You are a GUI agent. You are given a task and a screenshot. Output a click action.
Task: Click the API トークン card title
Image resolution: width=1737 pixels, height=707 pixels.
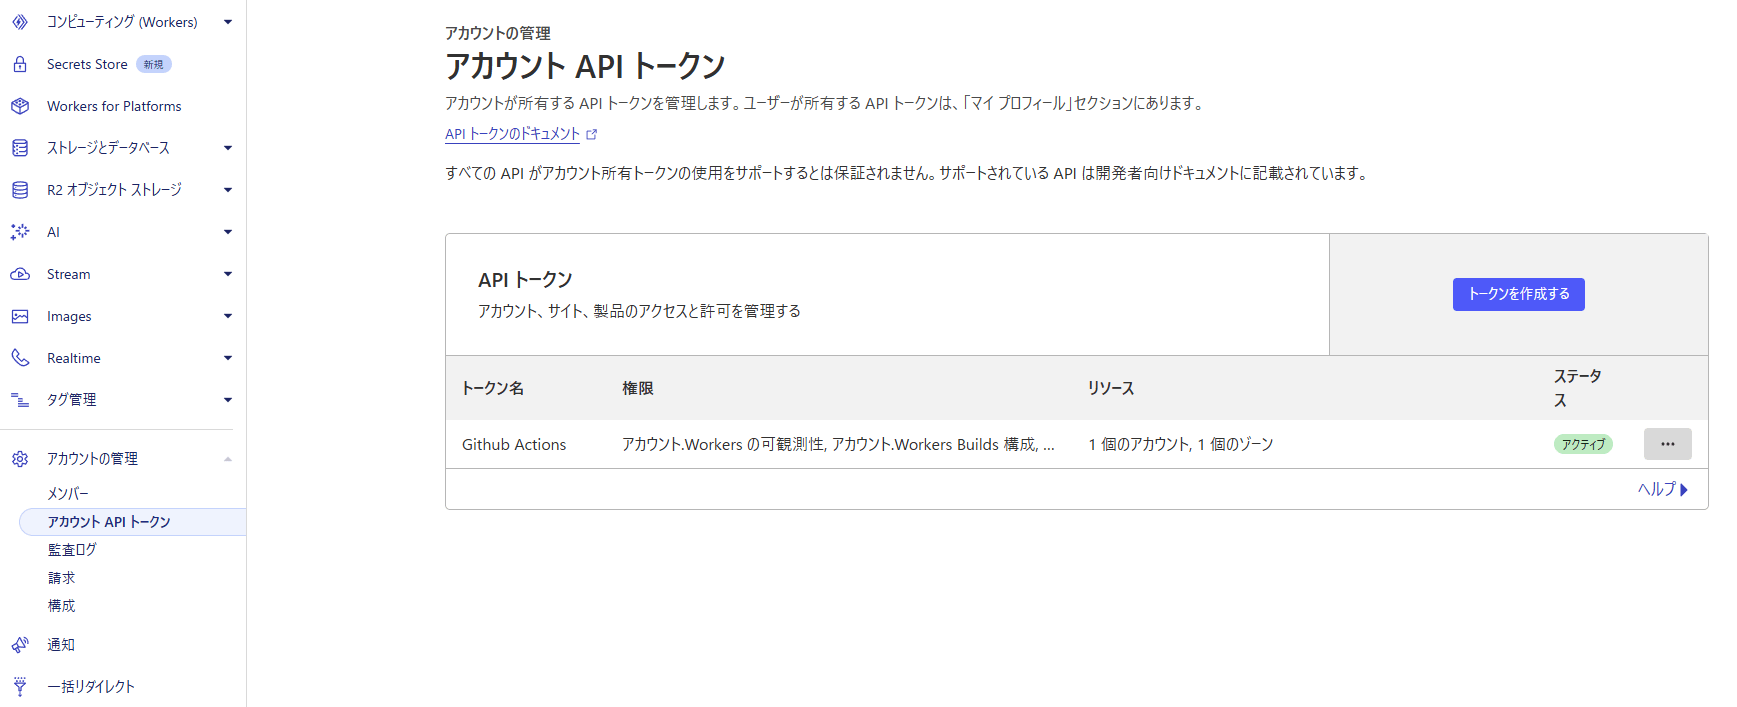525,280
